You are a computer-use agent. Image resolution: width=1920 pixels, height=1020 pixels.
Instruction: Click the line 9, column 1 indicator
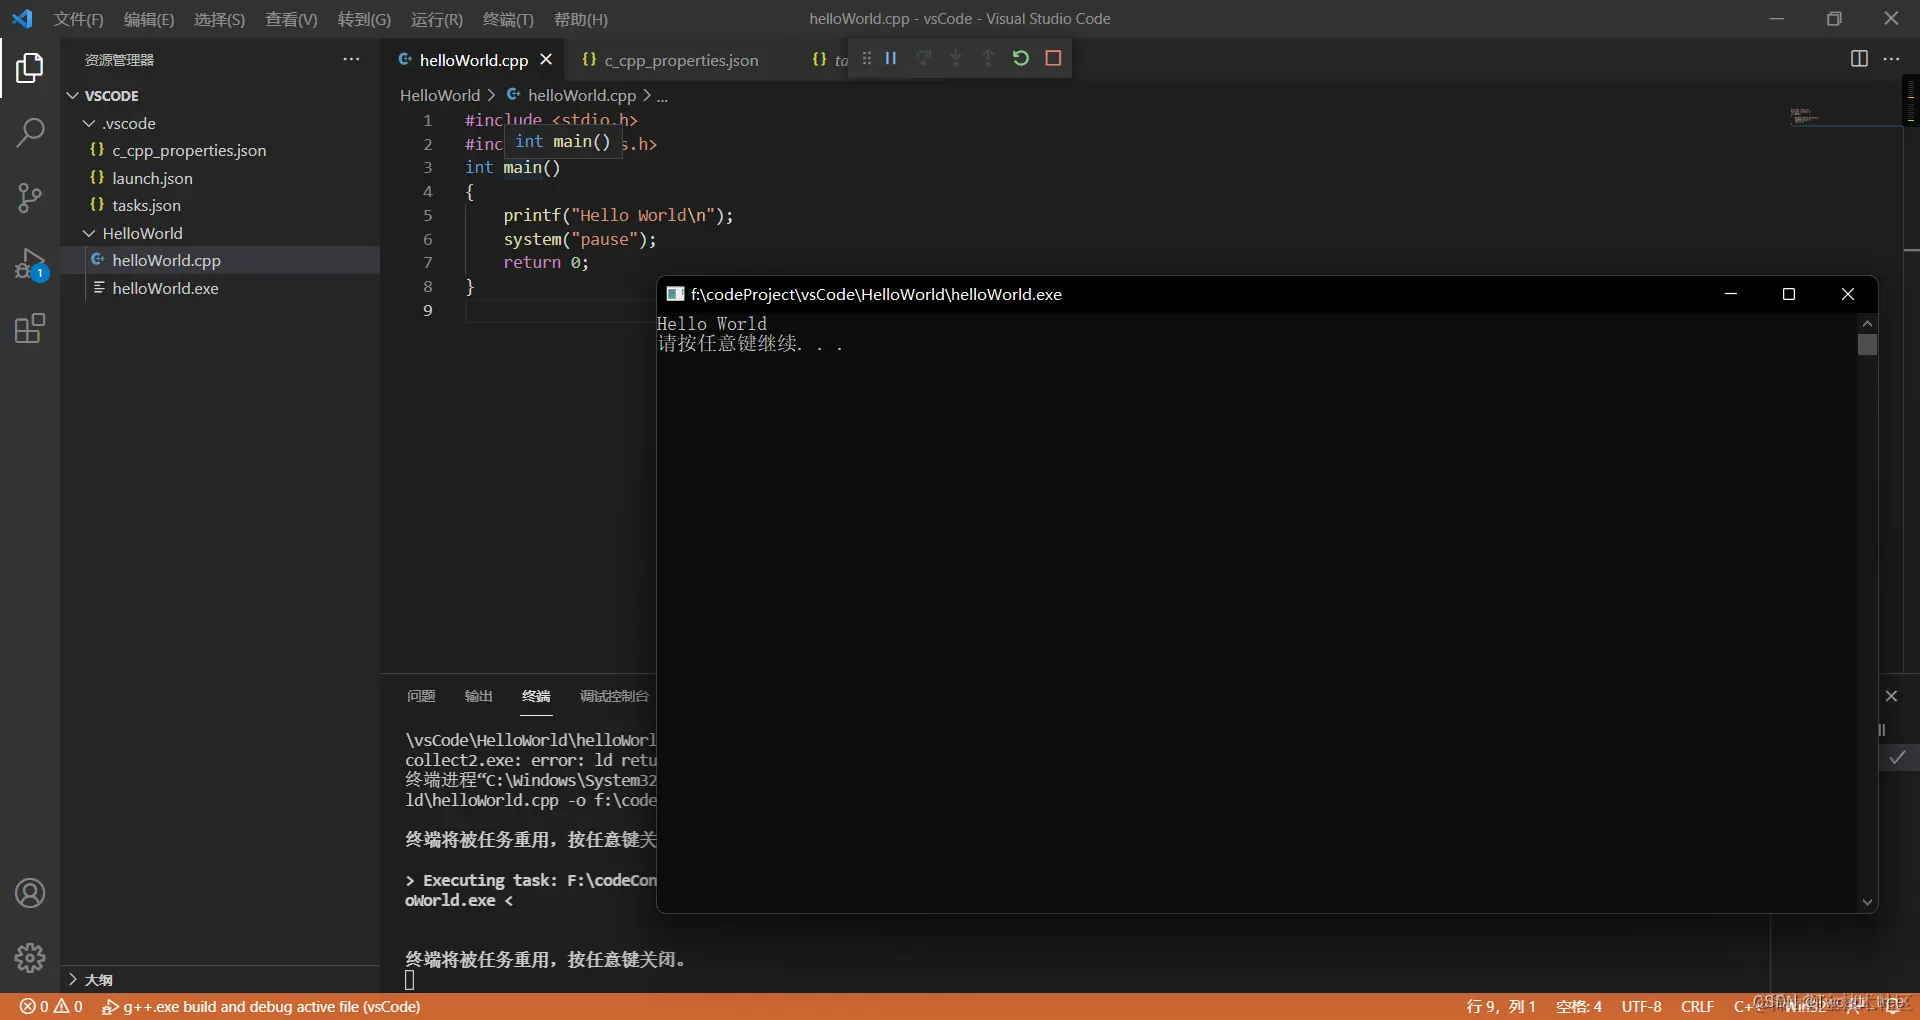(x=1501, y=1007)
